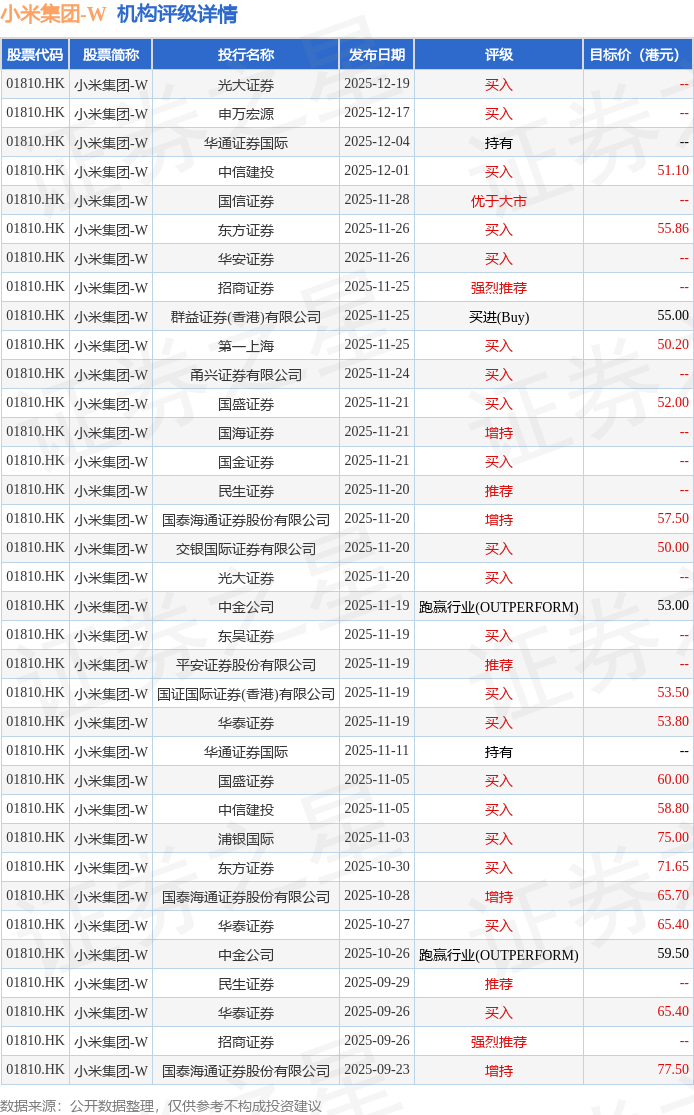Click the 评级 column header
This screenshot has height=1115, width=694.
[x=498, y=55]
